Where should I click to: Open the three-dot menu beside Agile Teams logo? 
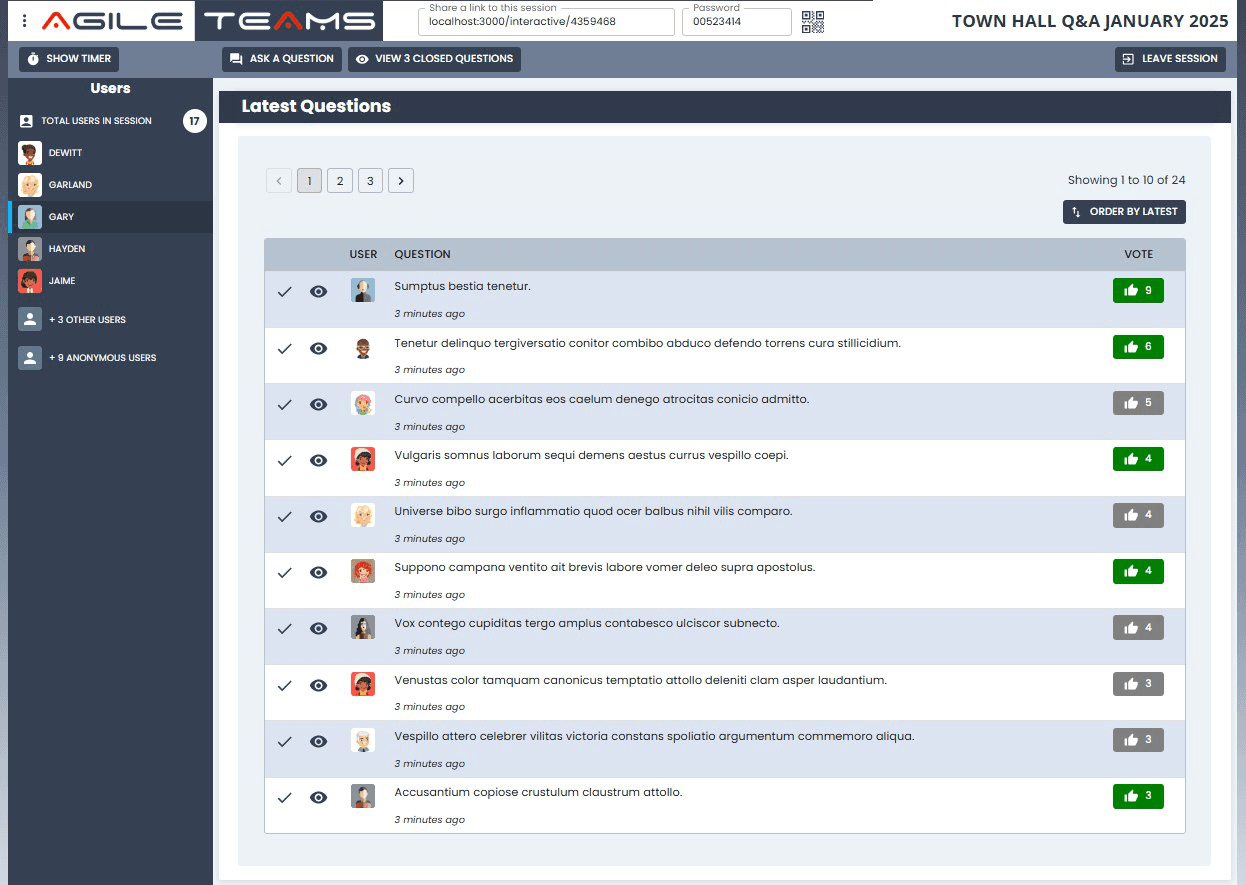coord(25,21)
